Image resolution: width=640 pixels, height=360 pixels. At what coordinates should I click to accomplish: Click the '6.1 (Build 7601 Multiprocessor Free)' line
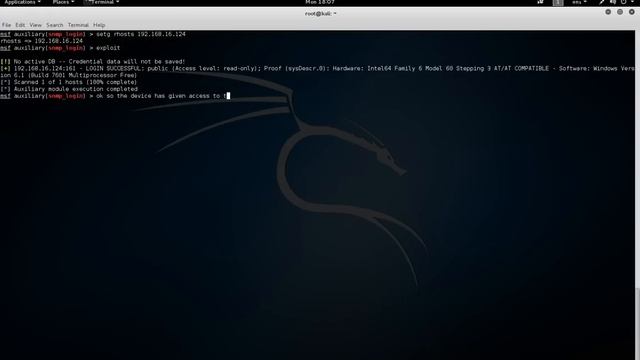tap(69, 76)
